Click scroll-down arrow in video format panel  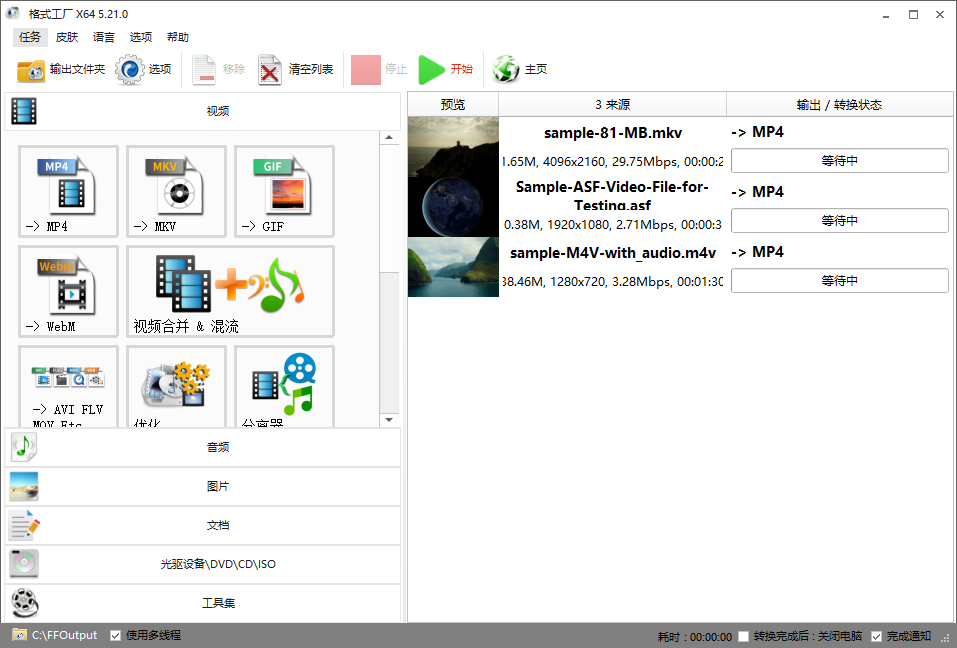tap(389, 420)
